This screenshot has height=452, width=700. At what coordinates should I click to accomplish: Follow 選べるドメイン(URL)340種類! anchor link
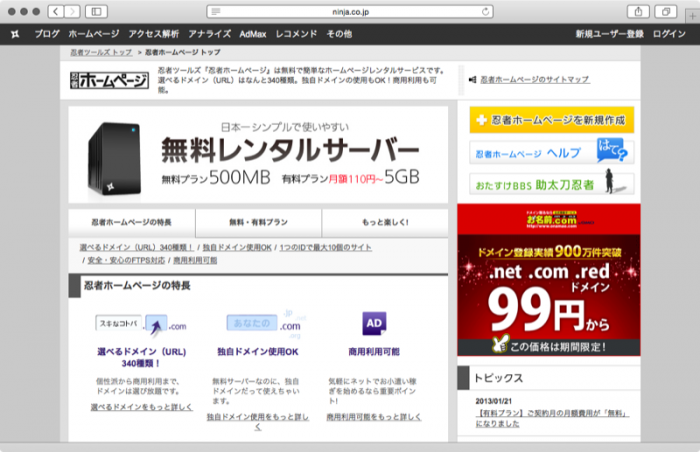137,247
